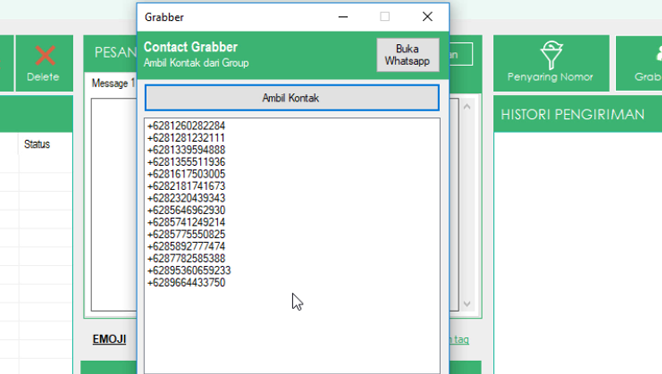
Task: Select the number +6285892777474
Action: point(186,247)
